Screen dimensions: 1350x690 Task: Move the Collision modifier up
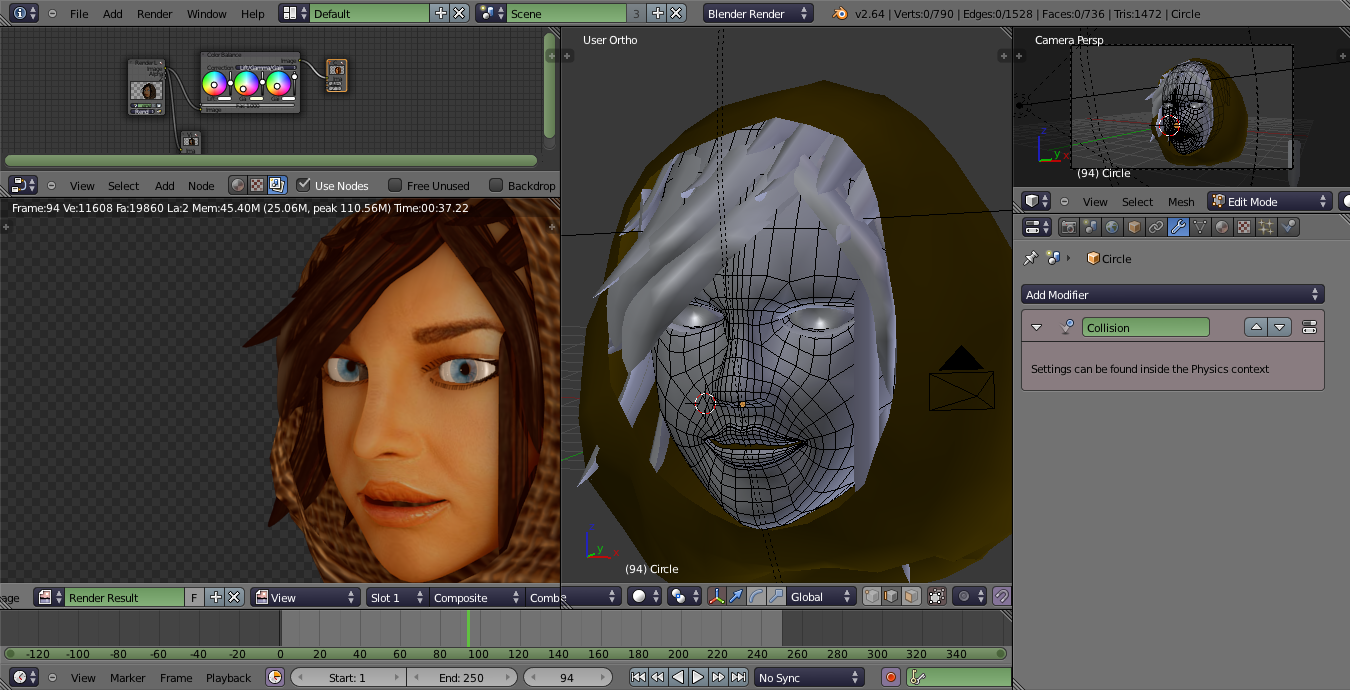pyautogui.click(x=1256, y=327)
